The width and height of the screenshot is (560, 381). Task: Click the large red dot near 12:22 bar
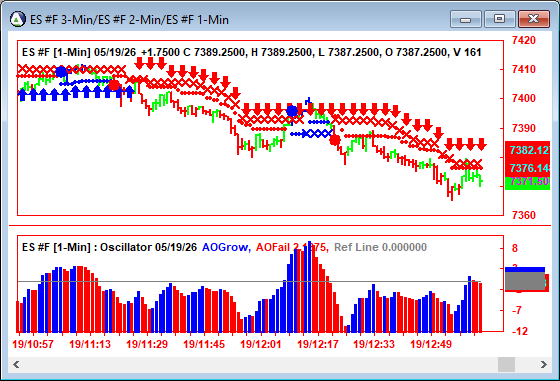[335, 140]
